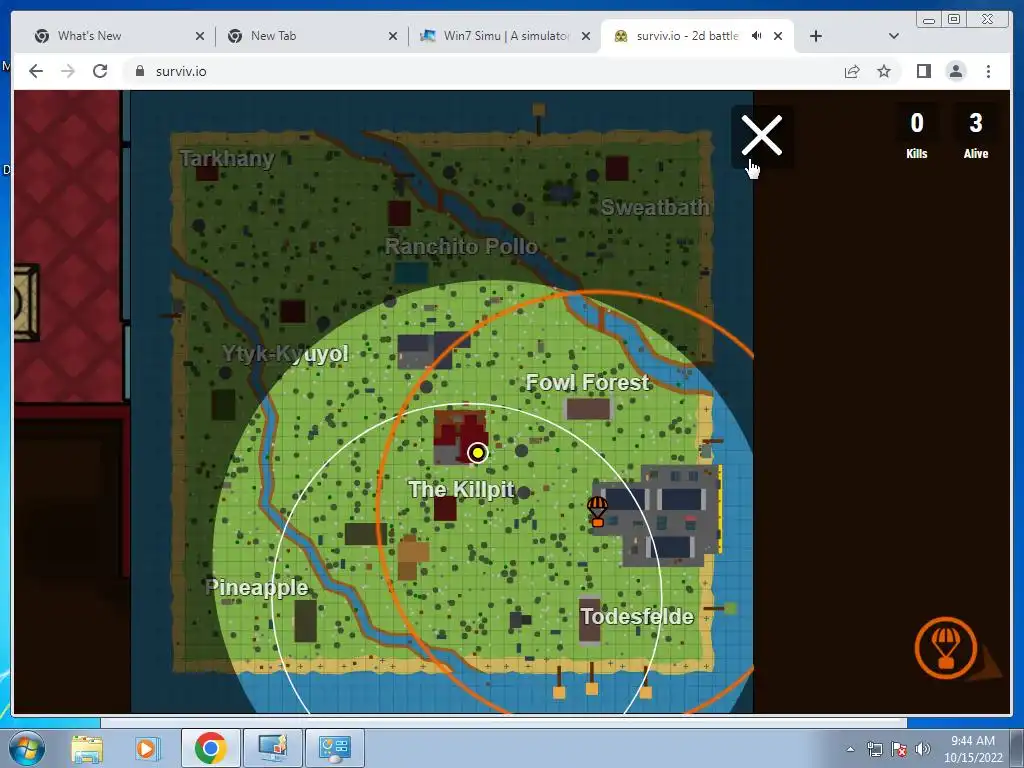Click the Pineapple map label
This screenshot has height=768, width=1024.
pyautogui.click(x=257, y=587)
